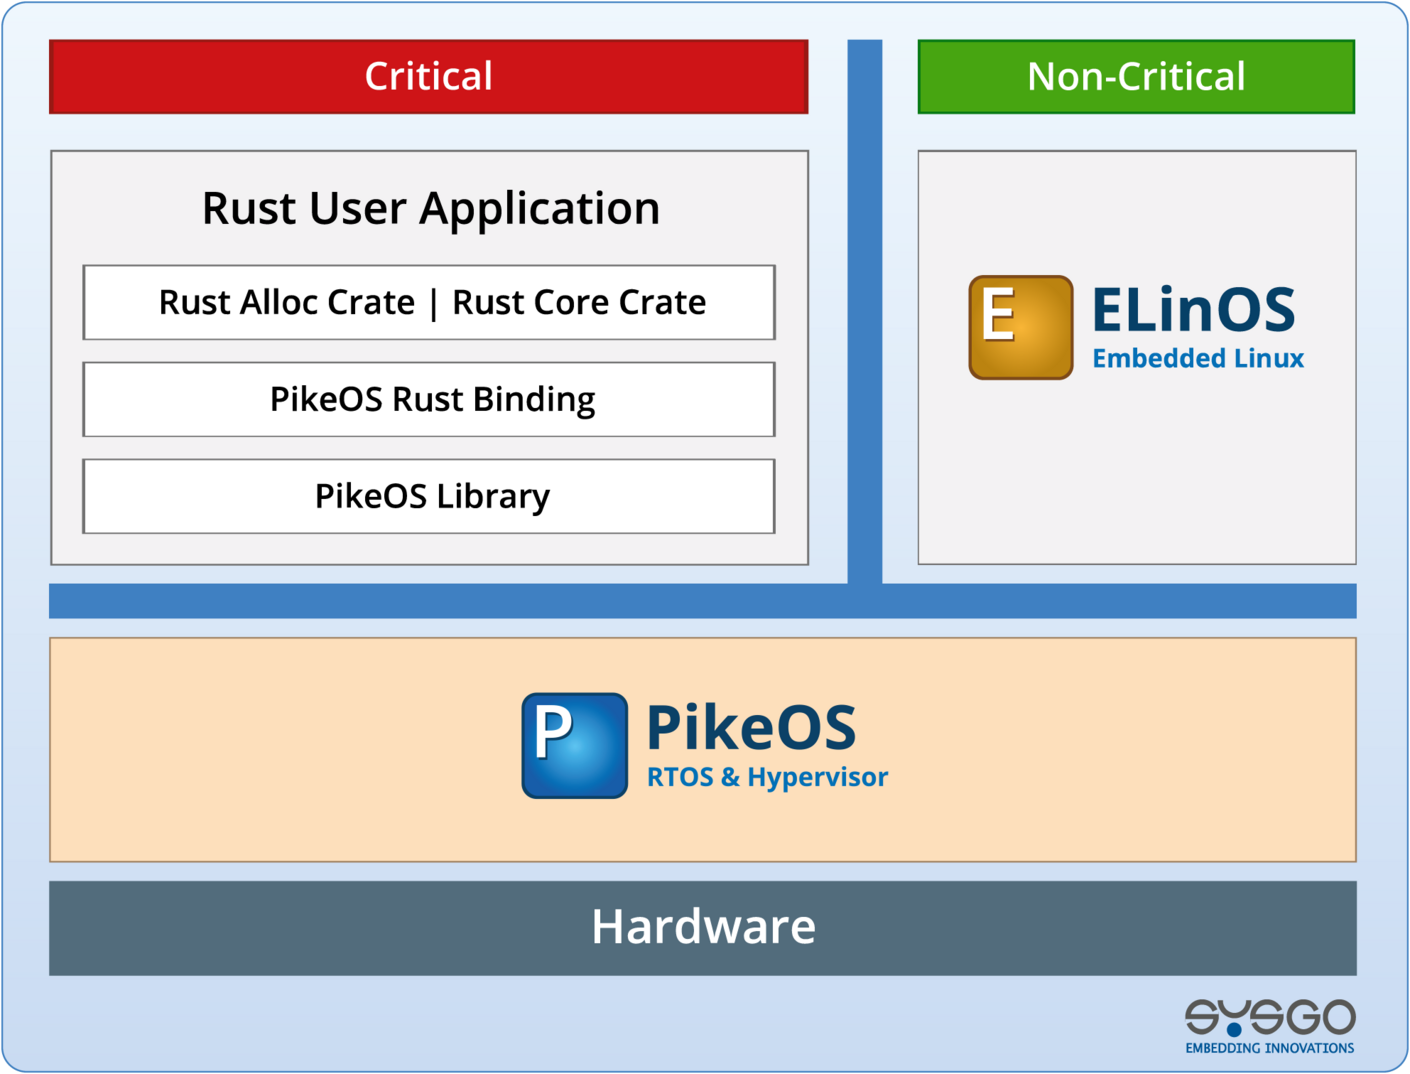
Task: Enable the PikeOS Rust Binding layer
Action: (428, 399)
